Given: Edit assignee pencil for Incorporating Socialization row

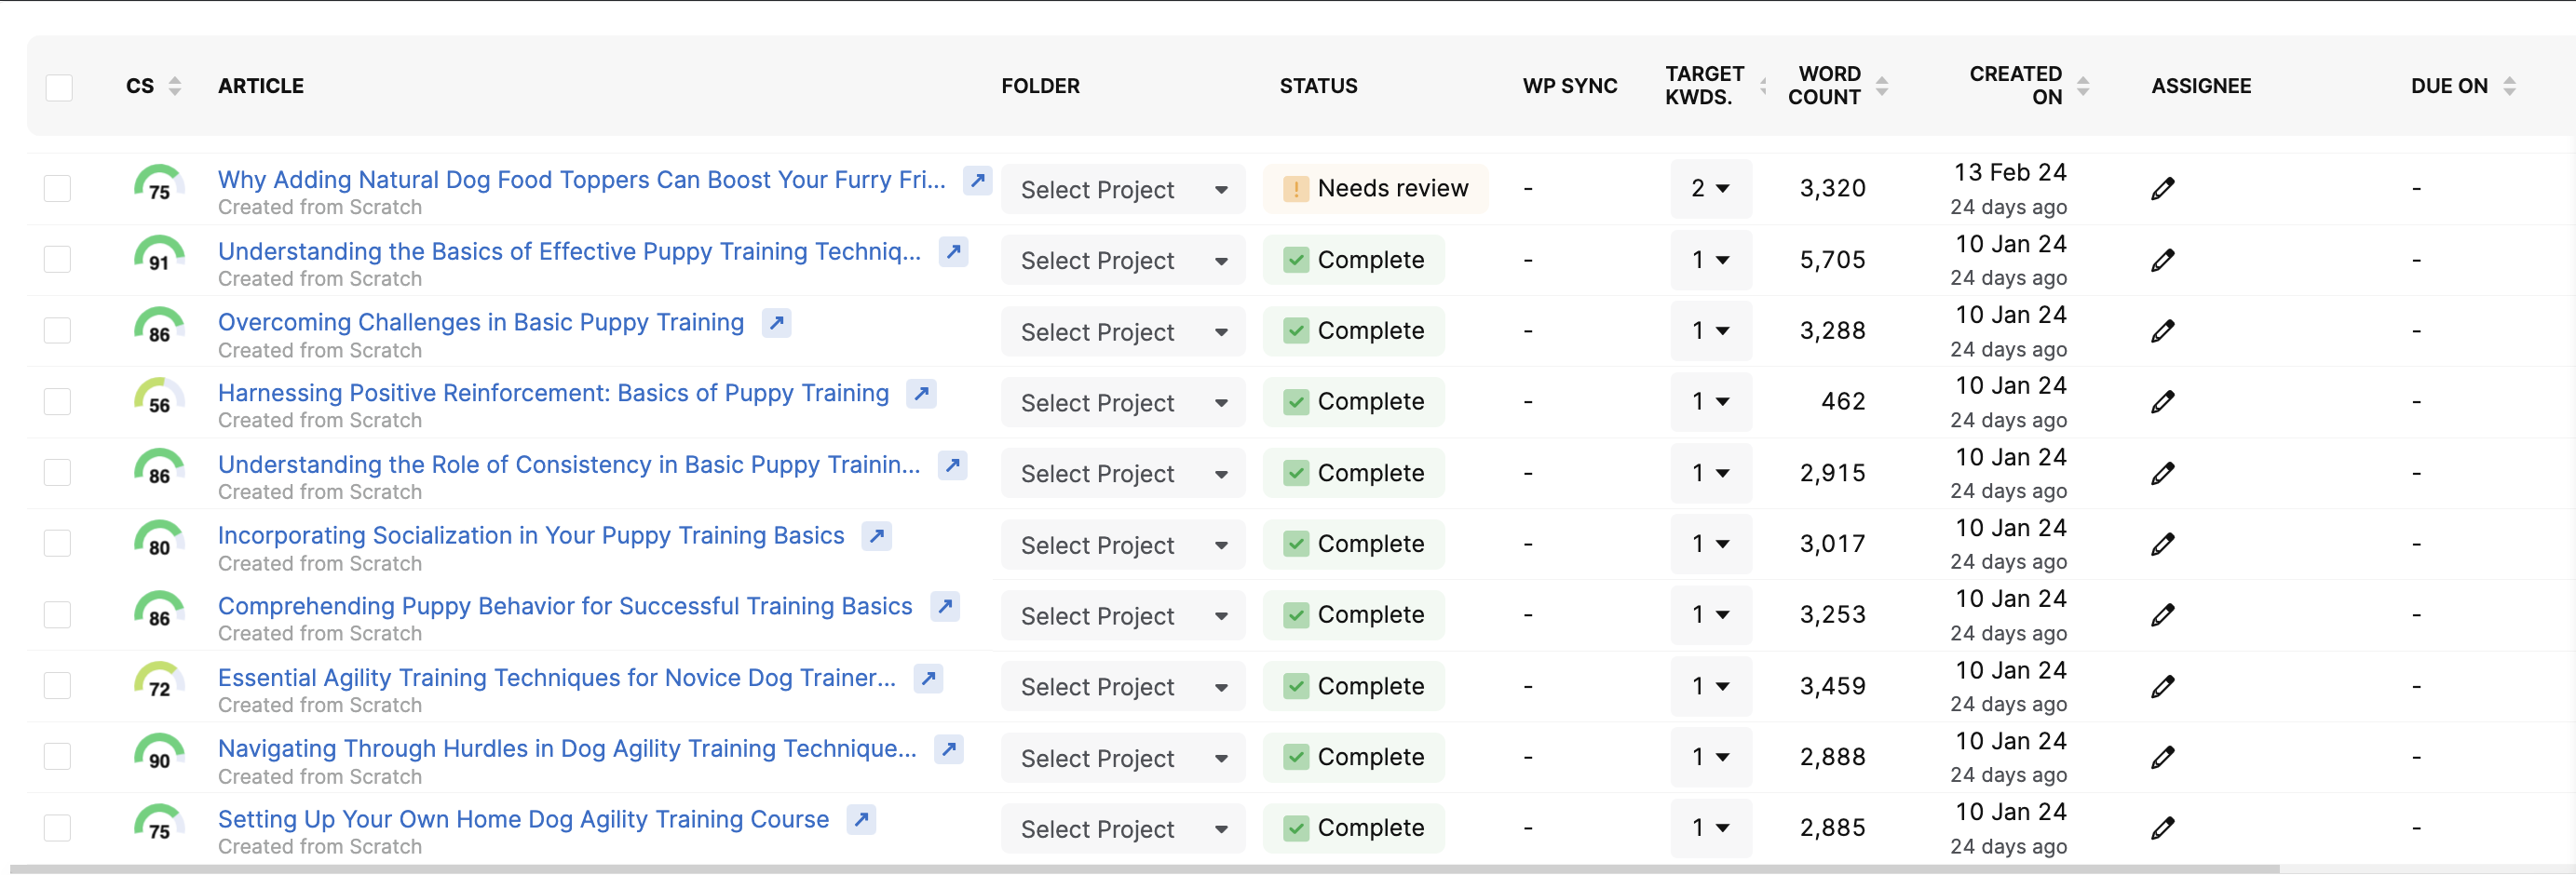Looking at the screenshot, I should coord(2162,544).
